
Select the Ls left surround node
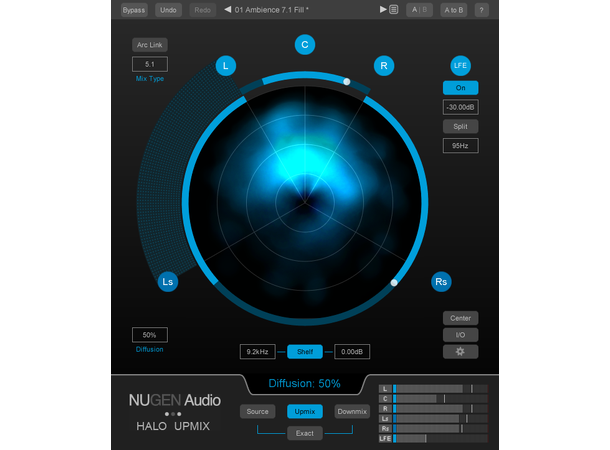pyautogui.click(x=168, y=282)
